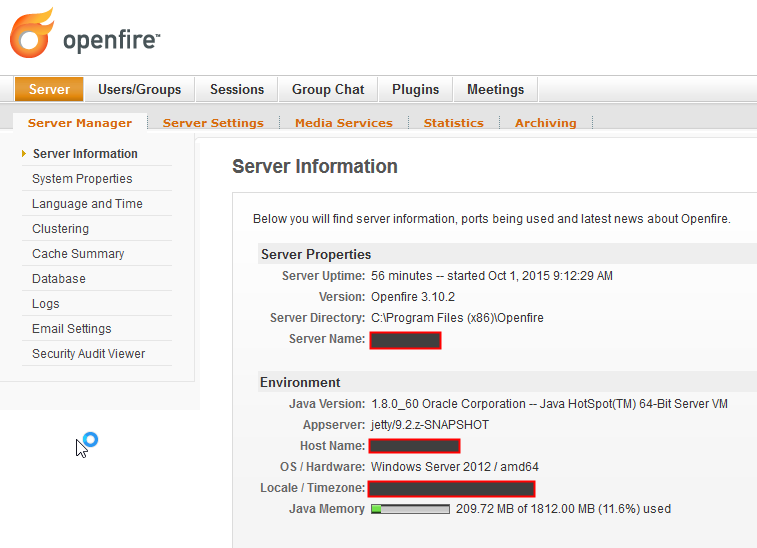The width and height of the screenshot is (757, 548).
Task: Open the Archiving subtab
Action: click(546, 123)
